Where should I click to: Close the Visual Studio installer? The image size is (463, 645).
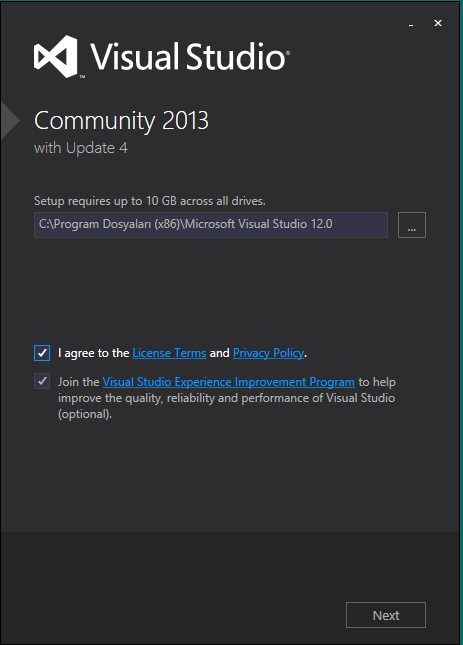(438, 23)
